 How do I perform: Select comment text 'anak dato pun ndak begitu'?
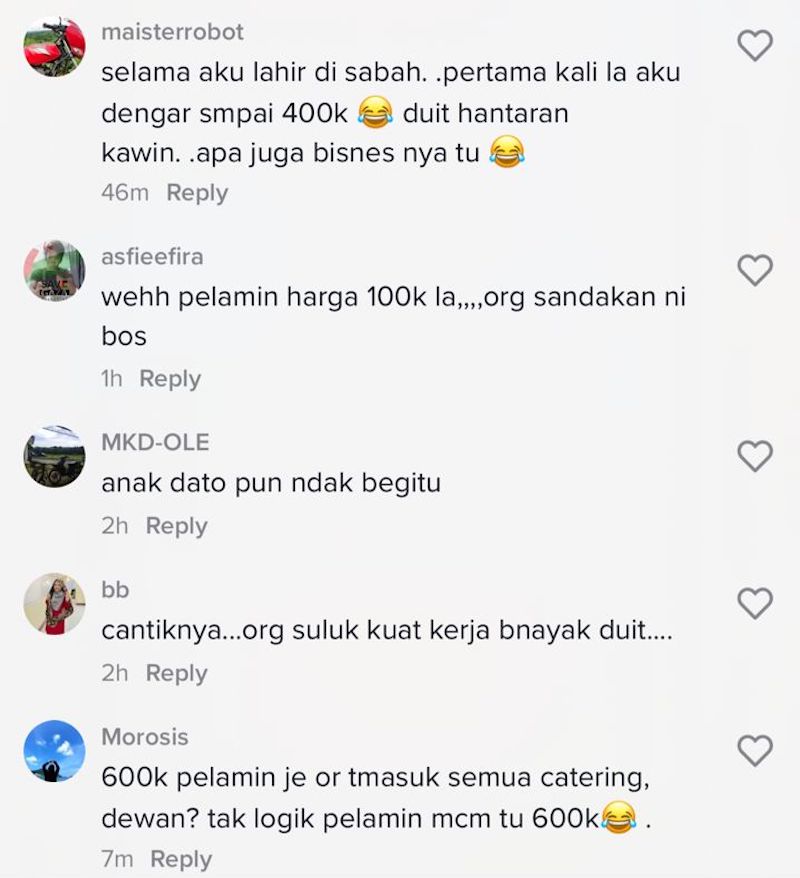tap(271, 483)
